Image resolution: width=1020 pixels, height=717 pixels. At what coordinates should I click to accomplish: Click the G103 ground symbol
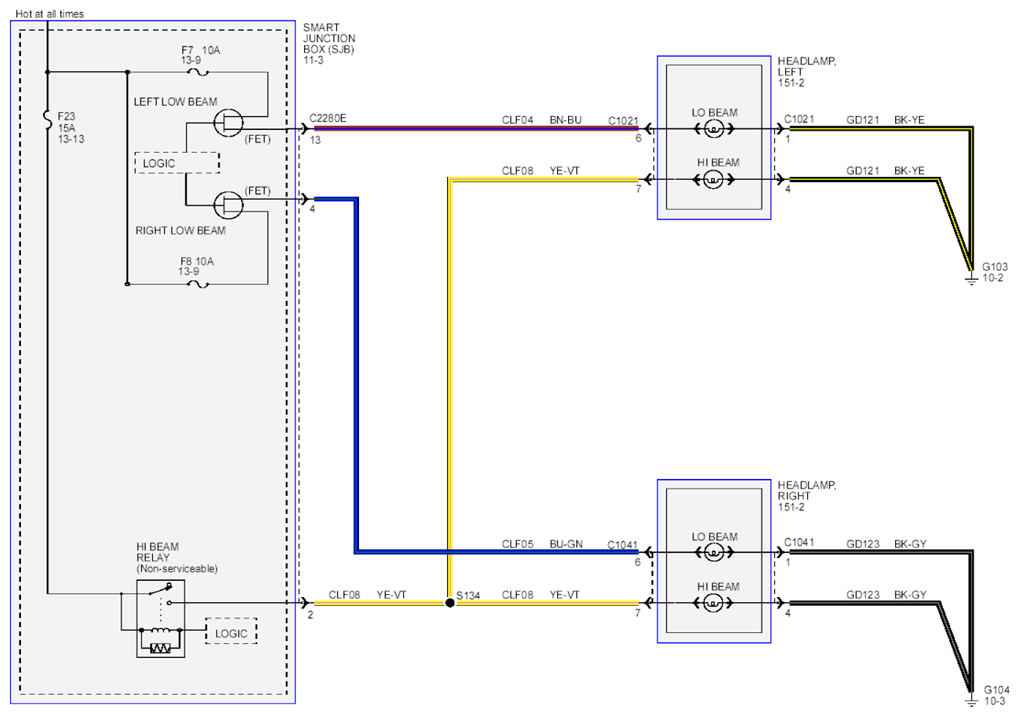971,279
